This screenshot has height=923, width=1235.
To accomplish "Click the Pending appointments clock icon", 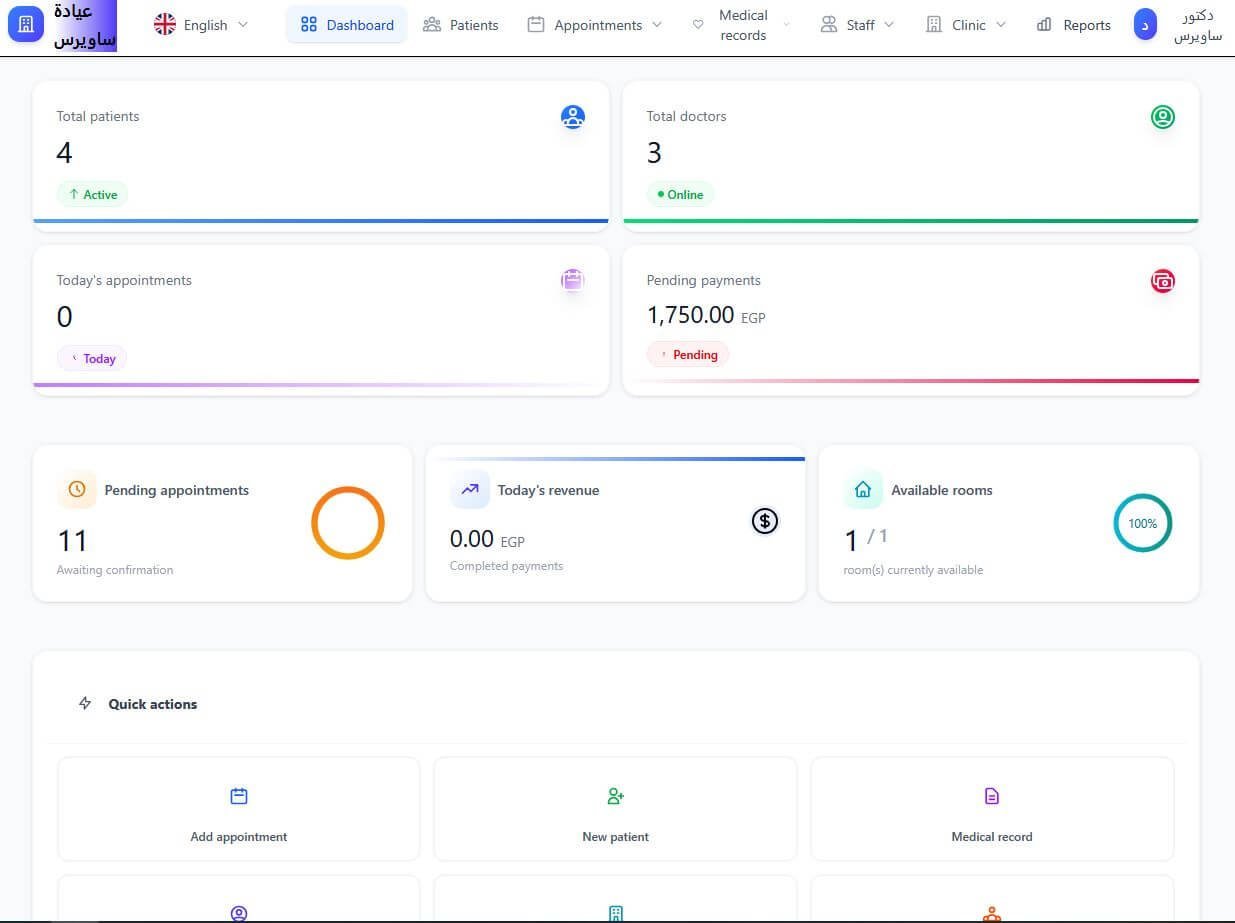I will point(77,490).
